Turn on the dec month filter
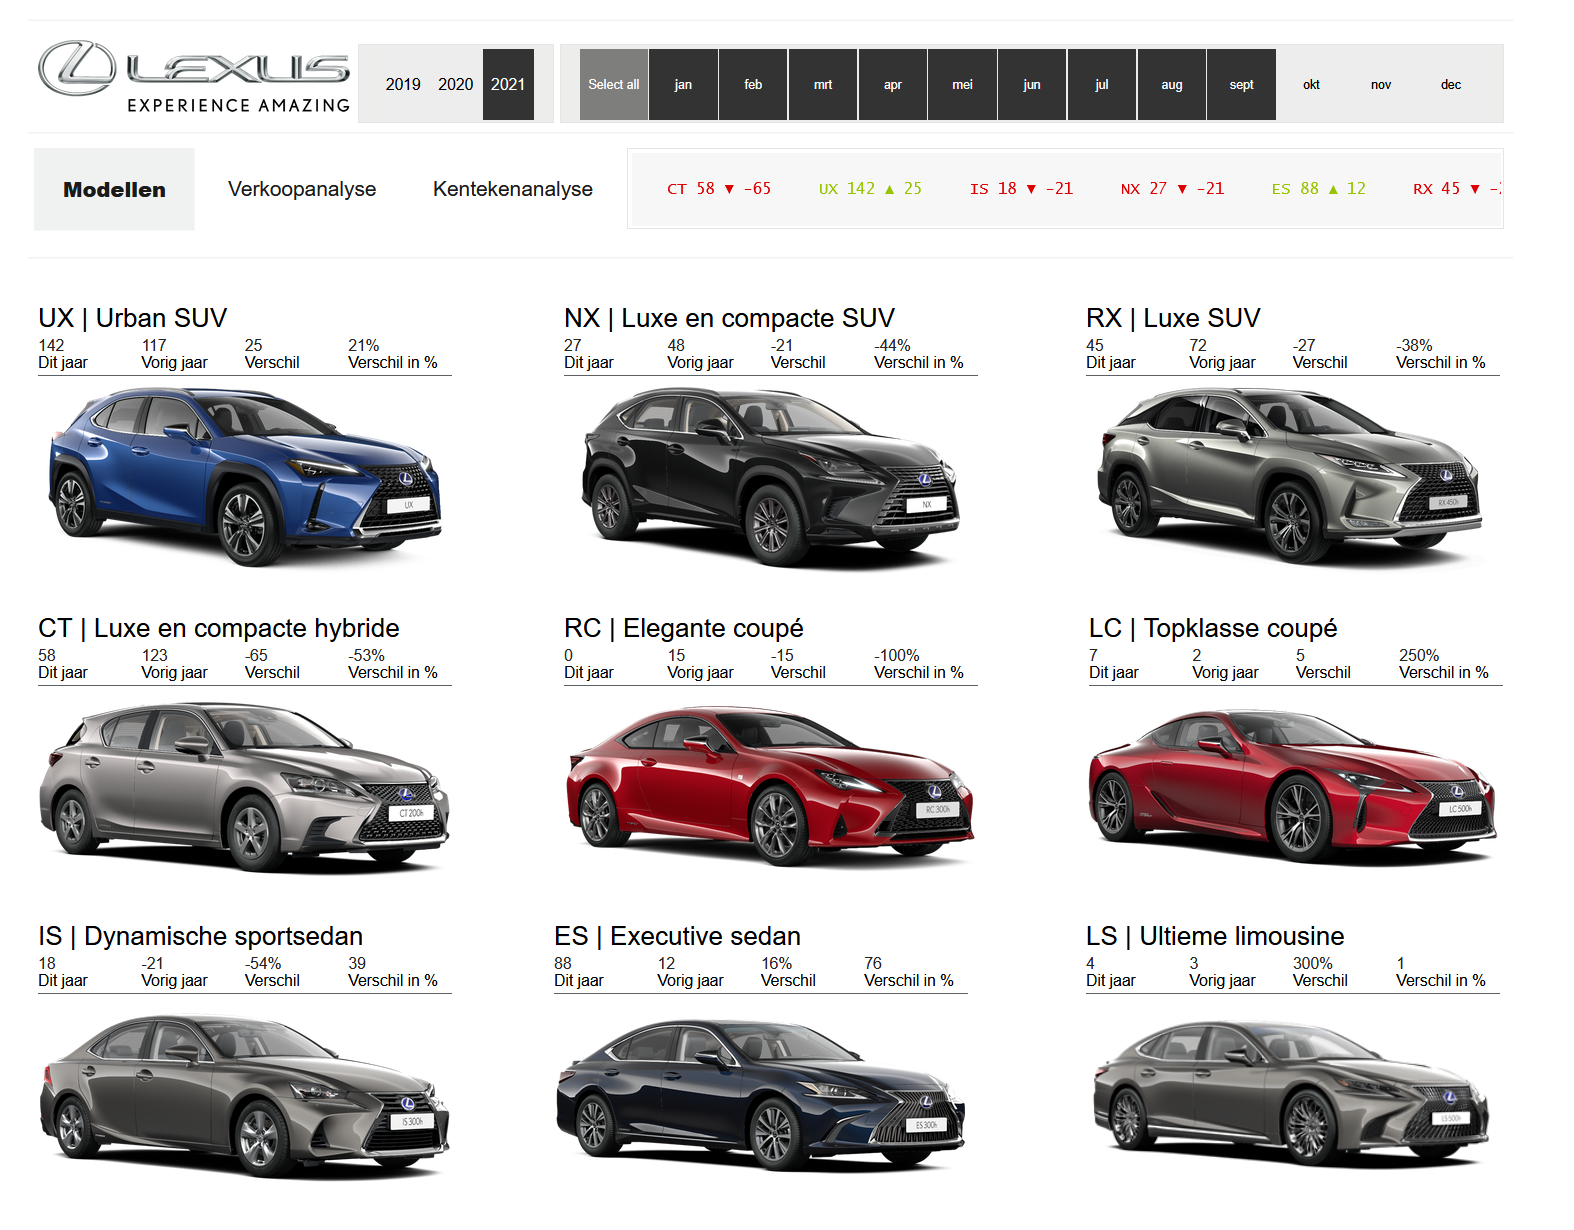The width and height of the screenshot is (1574, 1230). pyautogui.click(x=1450, y=85)
